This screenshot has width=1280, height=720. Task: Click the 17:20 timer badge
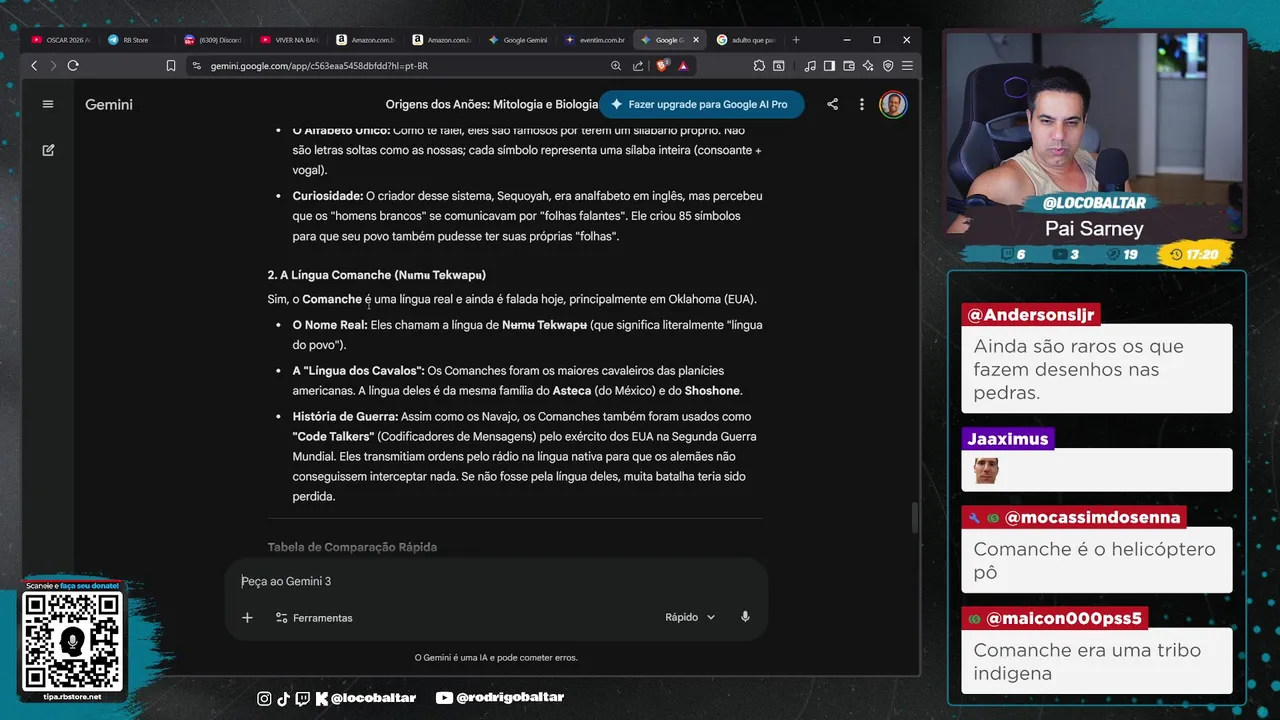click(1194, 254)
